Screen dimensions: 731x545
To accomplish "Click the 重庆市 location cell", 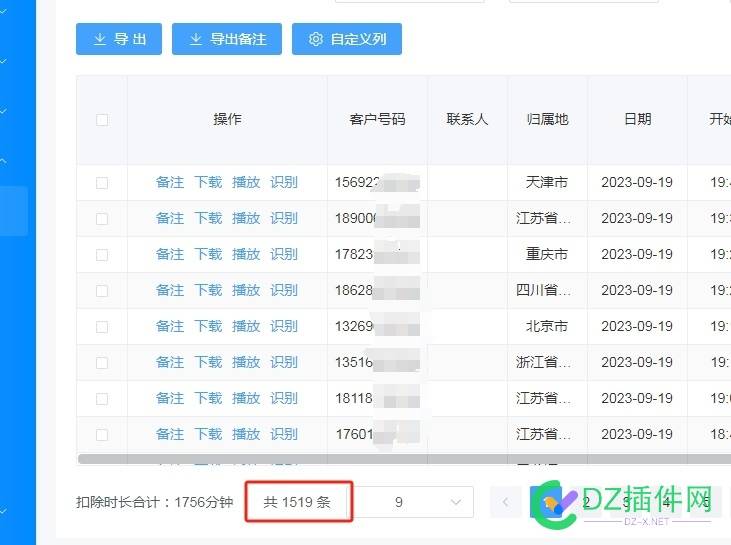I will click(x=546, y=254).
